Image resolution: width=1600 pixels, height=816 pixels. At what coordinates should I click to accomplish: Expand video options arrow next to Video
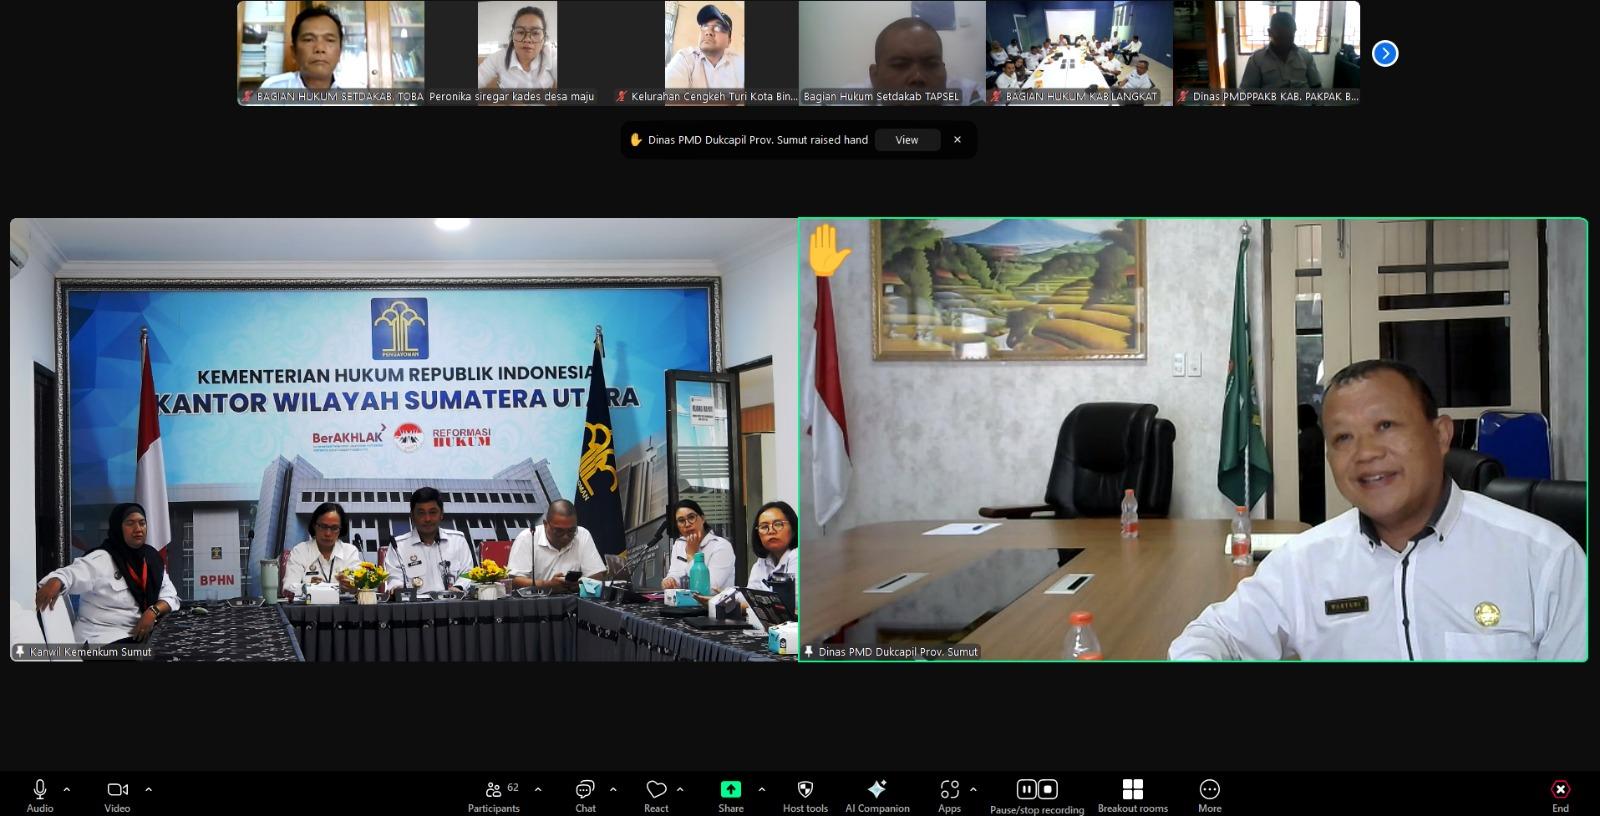[149, 789]
